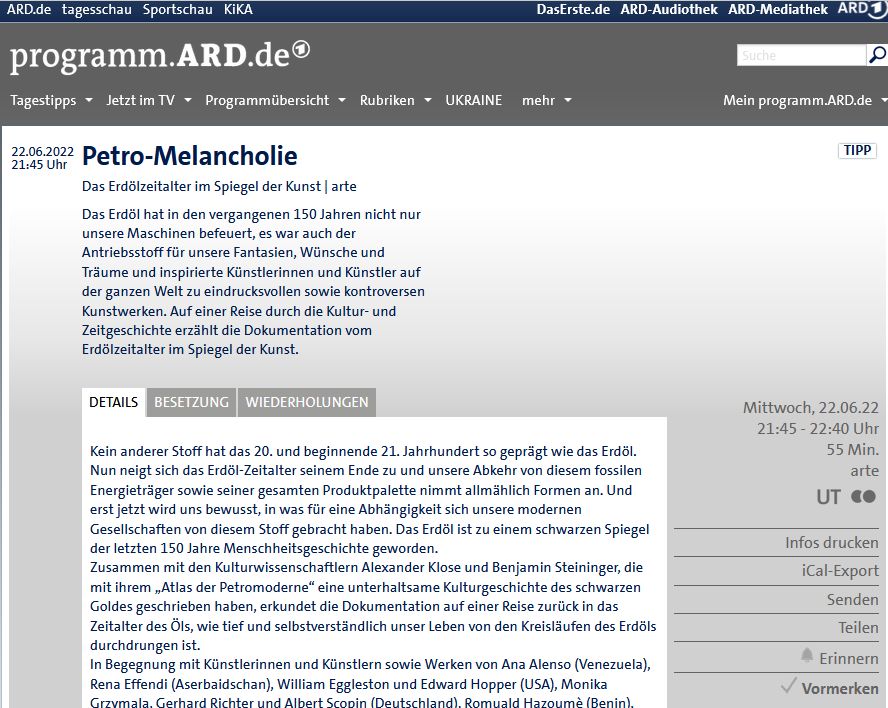The width and height of the screenshot is (888, 708).
Task: Switch to the WIEDERHOLUNGEN tab
Action: pyautogui.click(x=307, y=402)
